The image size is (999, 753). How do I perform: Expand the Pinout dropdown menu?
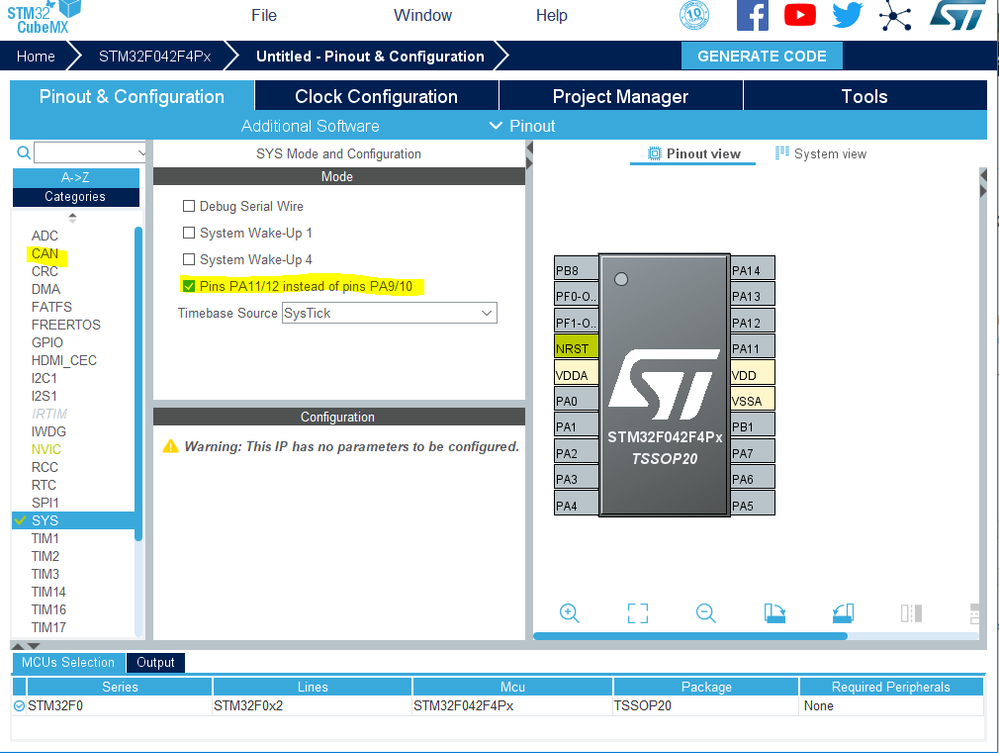pos(522,126)
